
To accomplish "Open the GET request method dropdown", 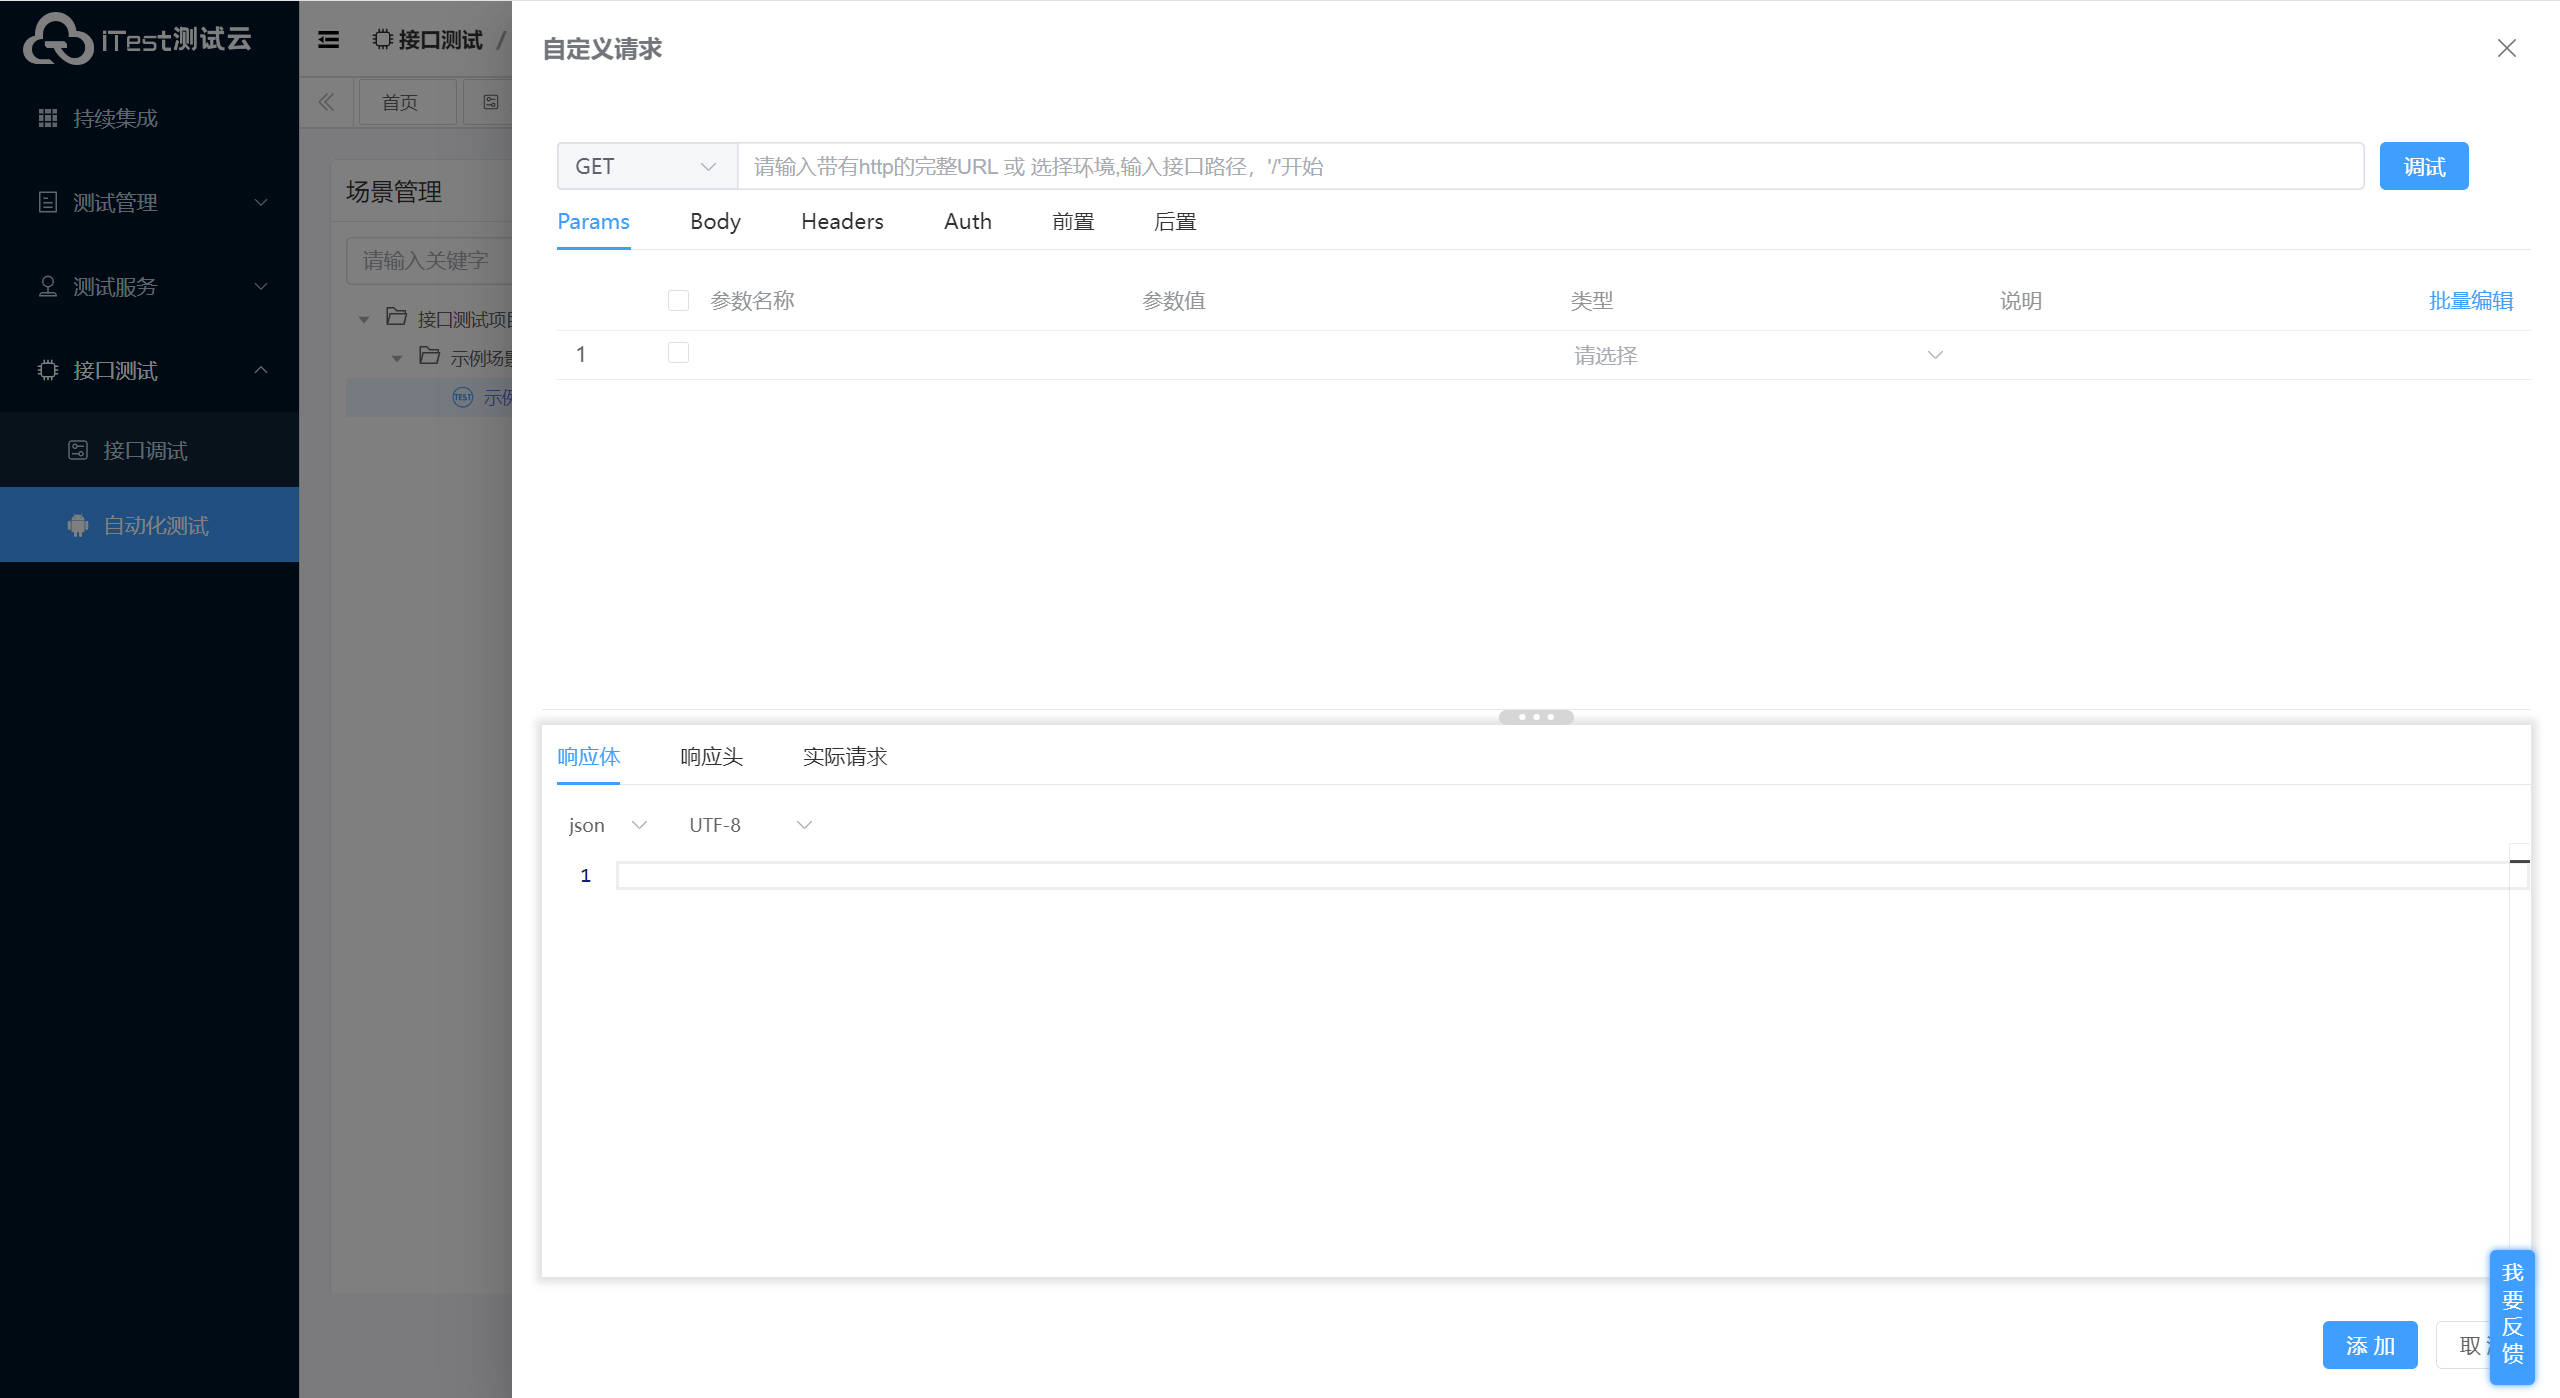I will coord(646,166).
